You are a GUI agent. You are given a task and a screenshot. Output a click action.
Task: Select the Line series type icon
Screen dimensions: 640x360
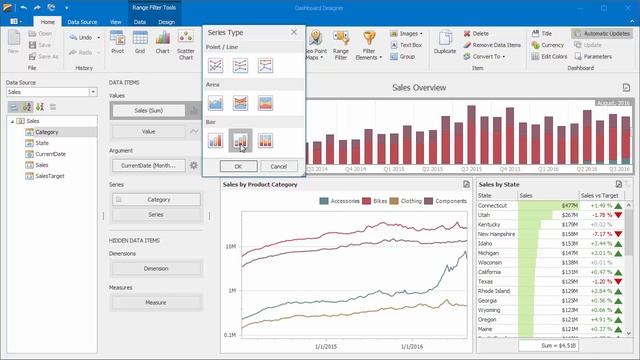[216, 65]
